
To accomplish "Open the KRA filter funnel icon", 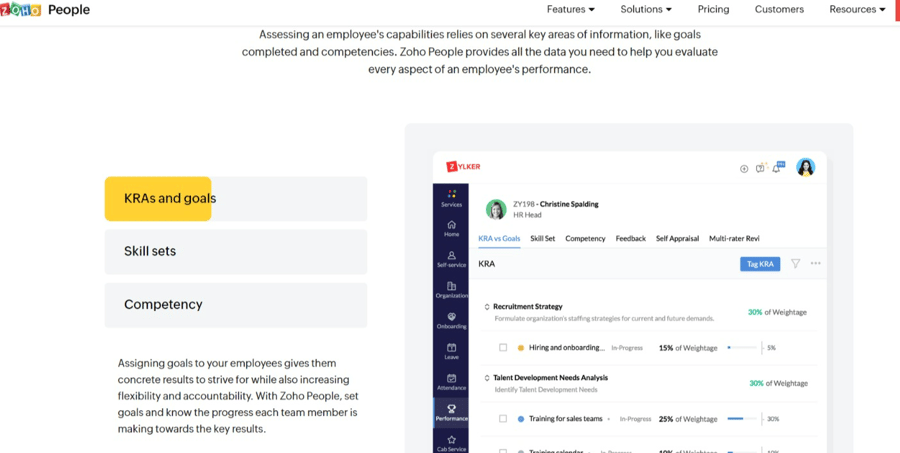I will tap(796, 264).
